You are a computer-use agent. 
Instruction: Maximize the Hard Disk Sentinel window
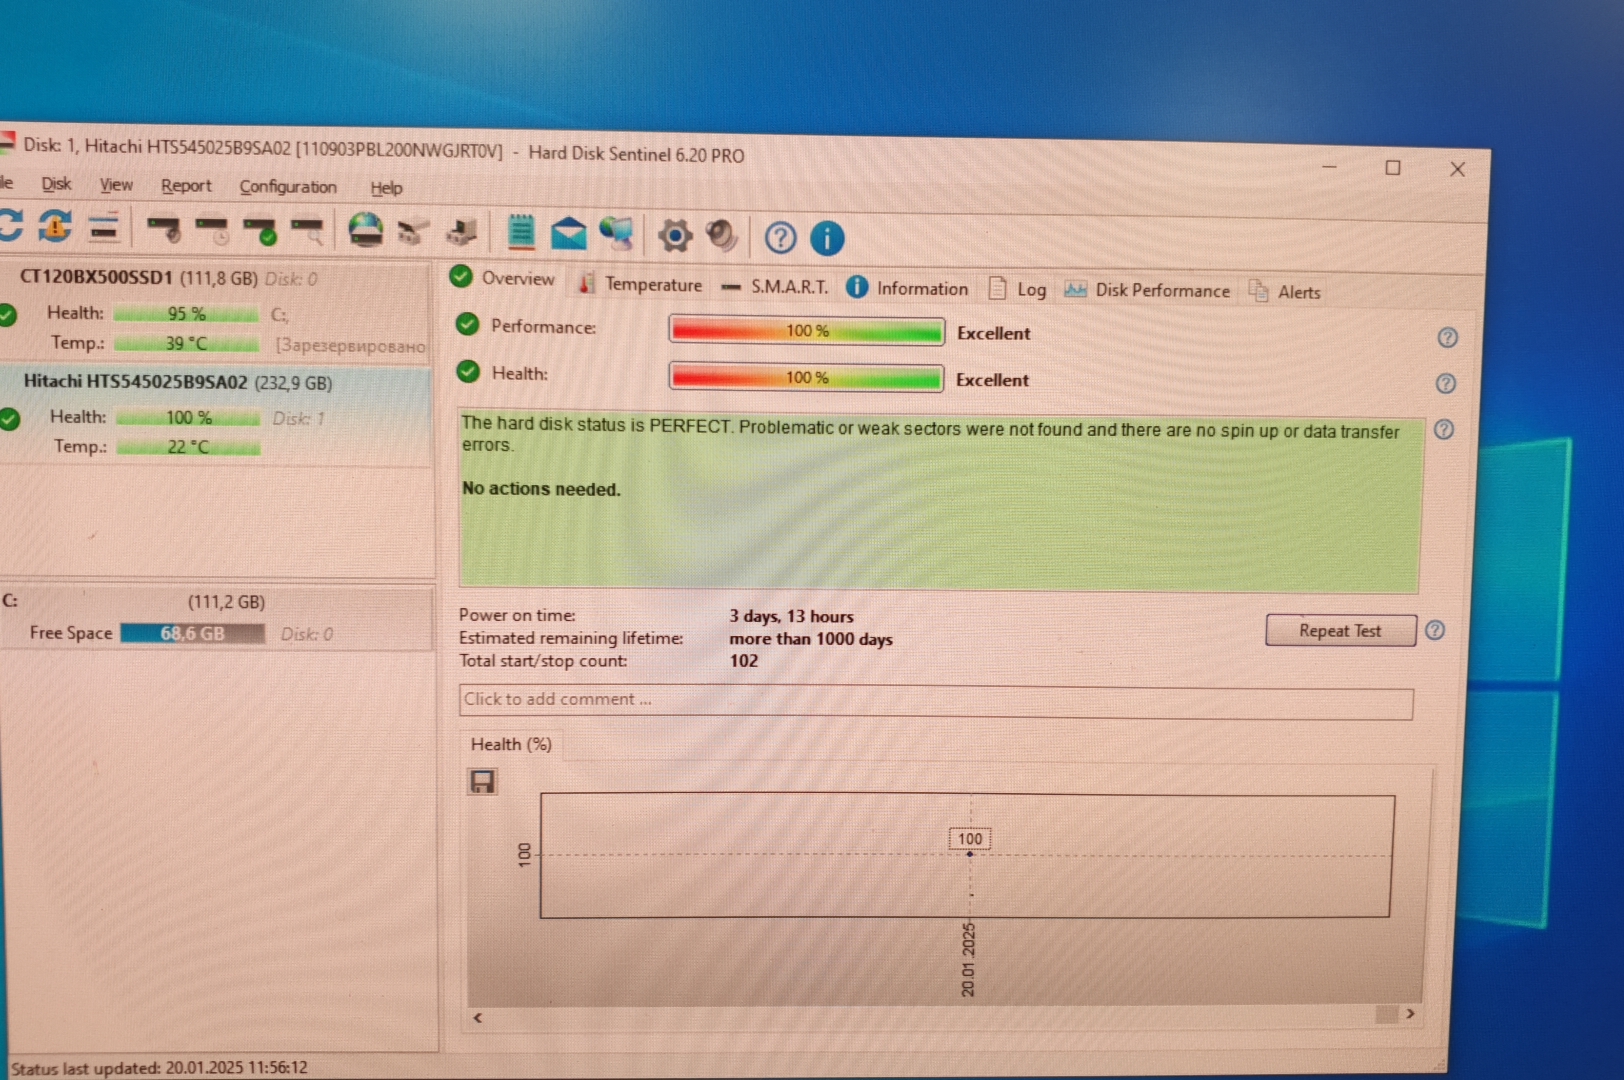[1392, 168]
